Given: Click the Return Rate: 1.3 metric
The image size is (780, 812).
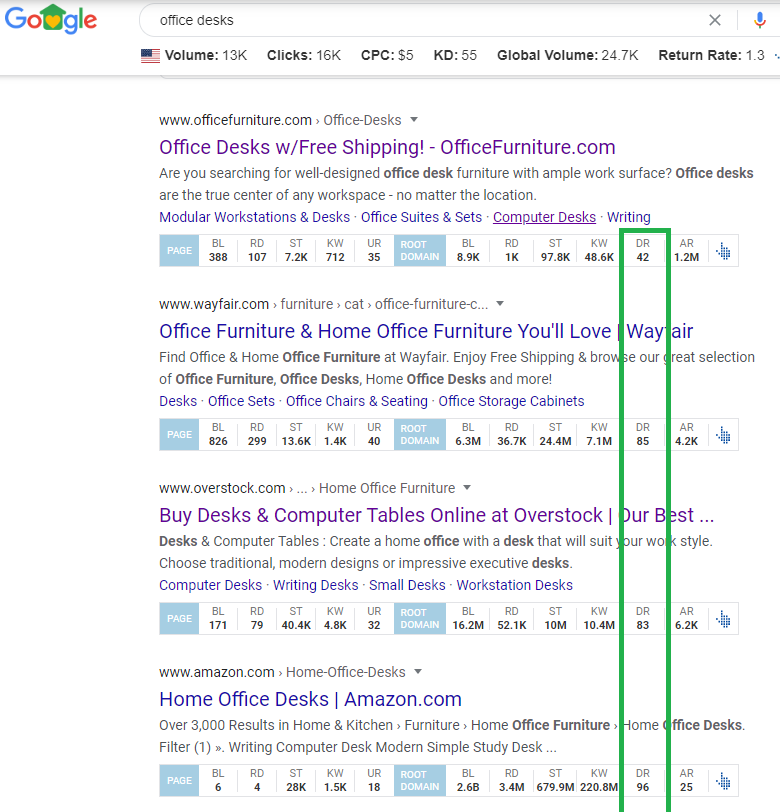Looking at the screenshot, I should coord(711,55).
